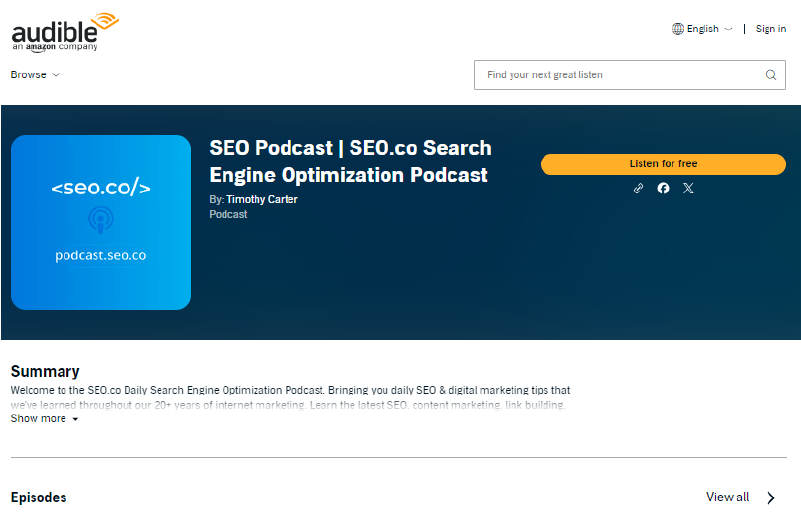Click the globe language icon
Screen dimensions: 801x531
tap(677, 29)
